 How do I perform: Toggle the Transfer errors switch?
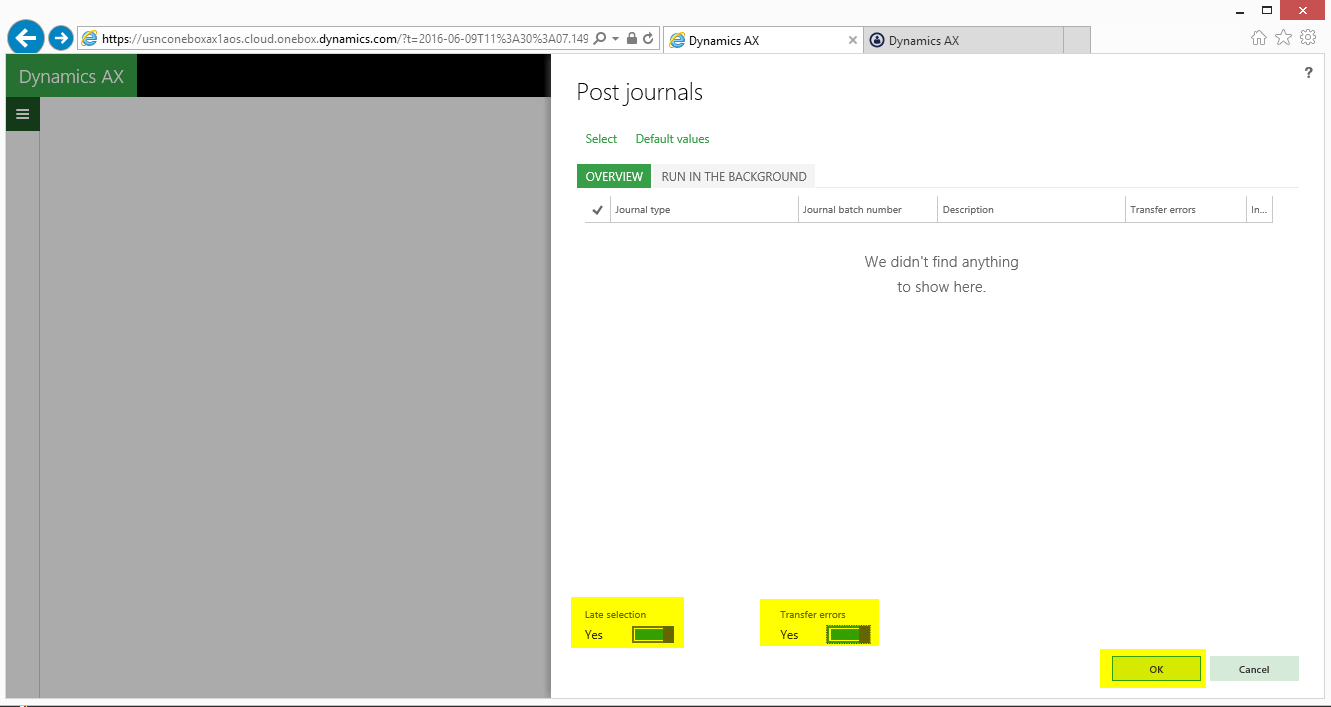(x=848, y=635)
